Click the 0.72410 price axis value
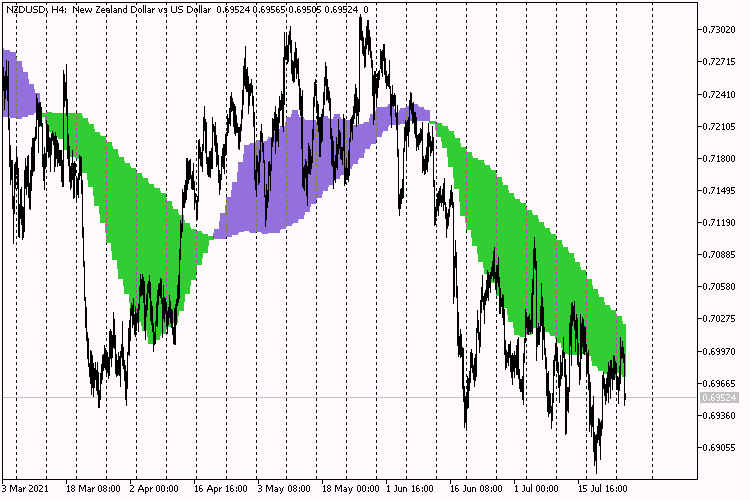The width and height of the screenshot is (750, 500). click(719, 94)
